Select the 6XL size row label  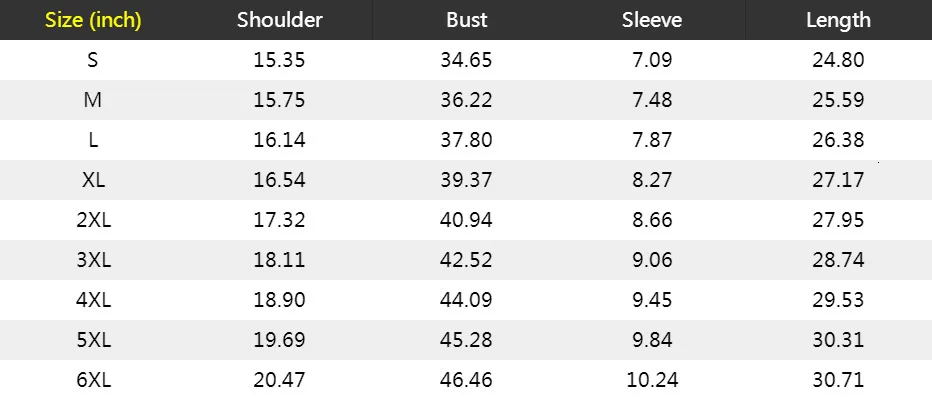93,380
